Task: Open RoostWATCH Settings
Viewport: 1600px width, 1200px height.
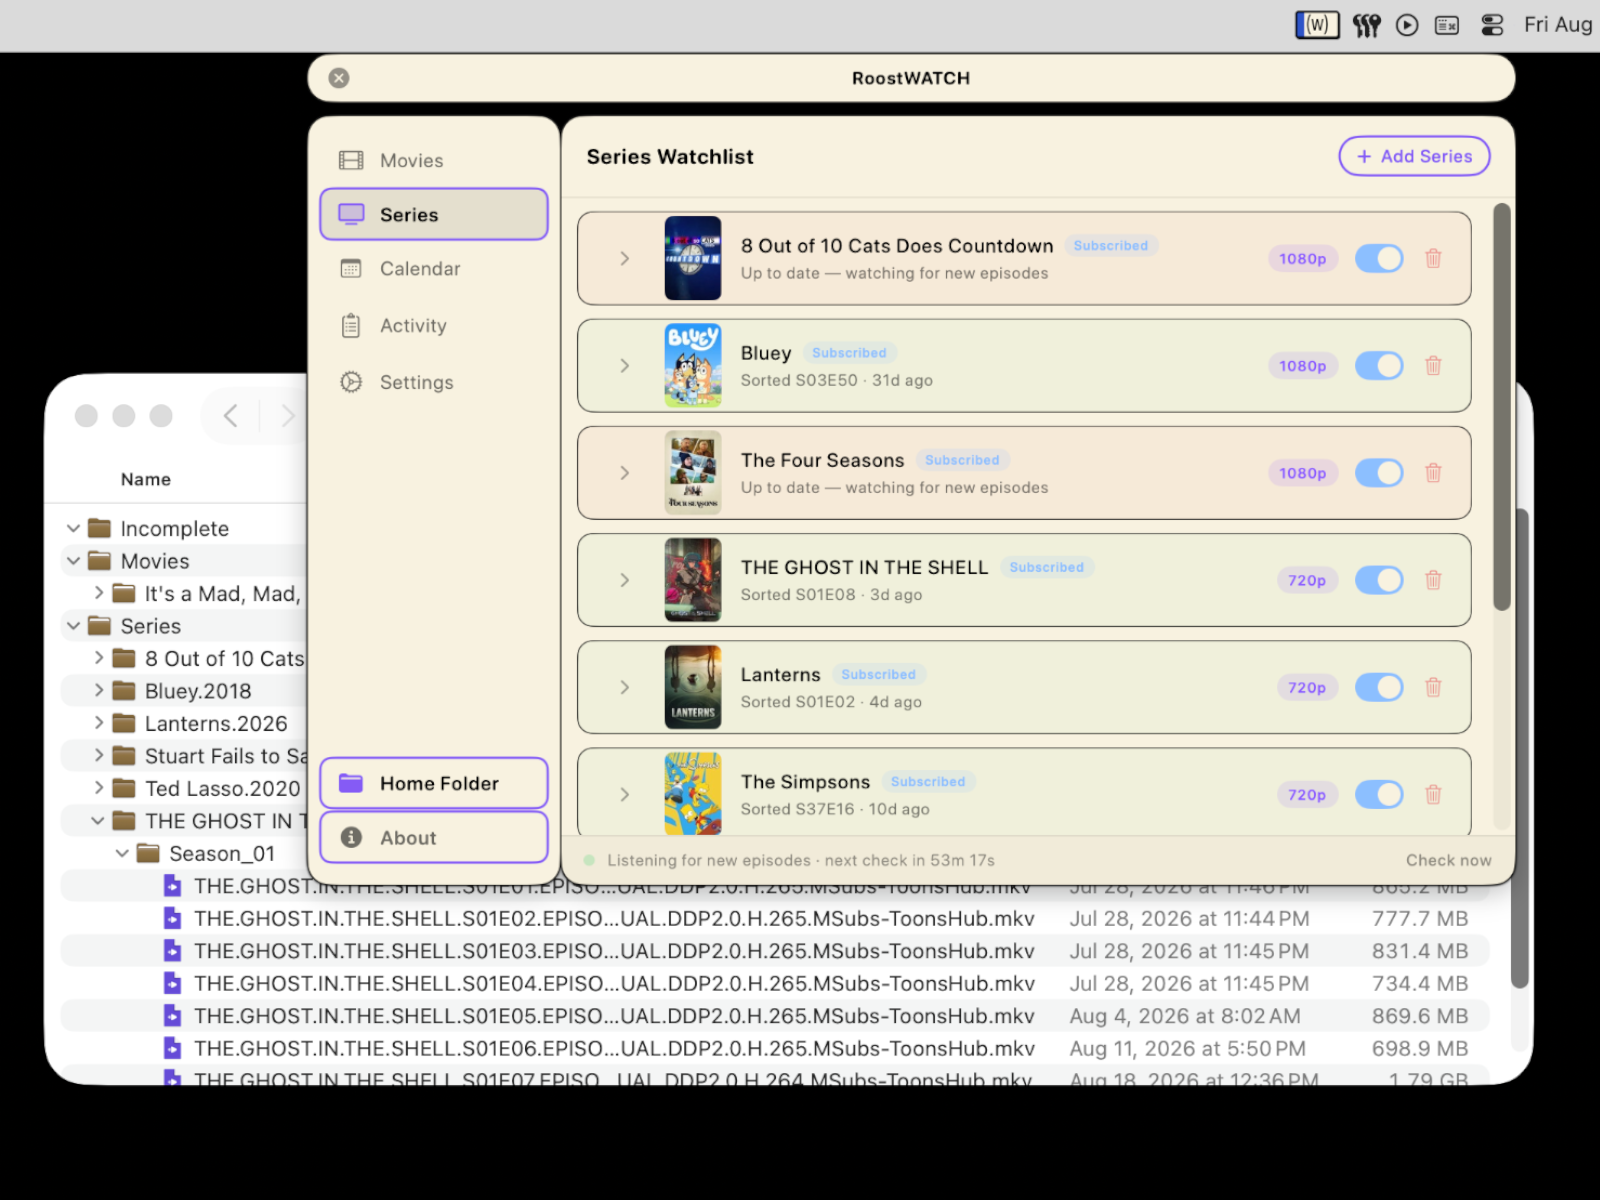Action: click(434, 382)
